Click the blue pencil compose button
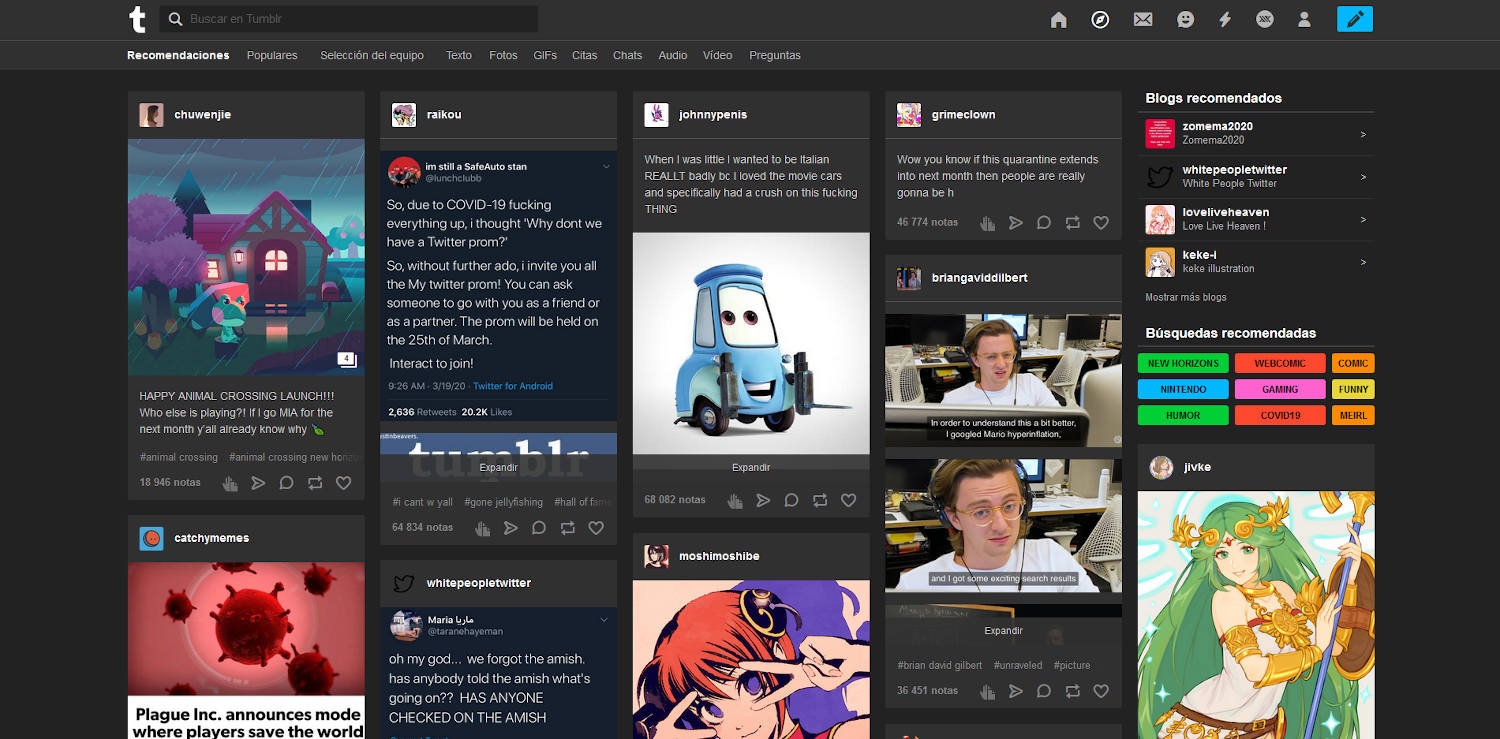Screen dimensions: 1500x739 coord(1354,19)
